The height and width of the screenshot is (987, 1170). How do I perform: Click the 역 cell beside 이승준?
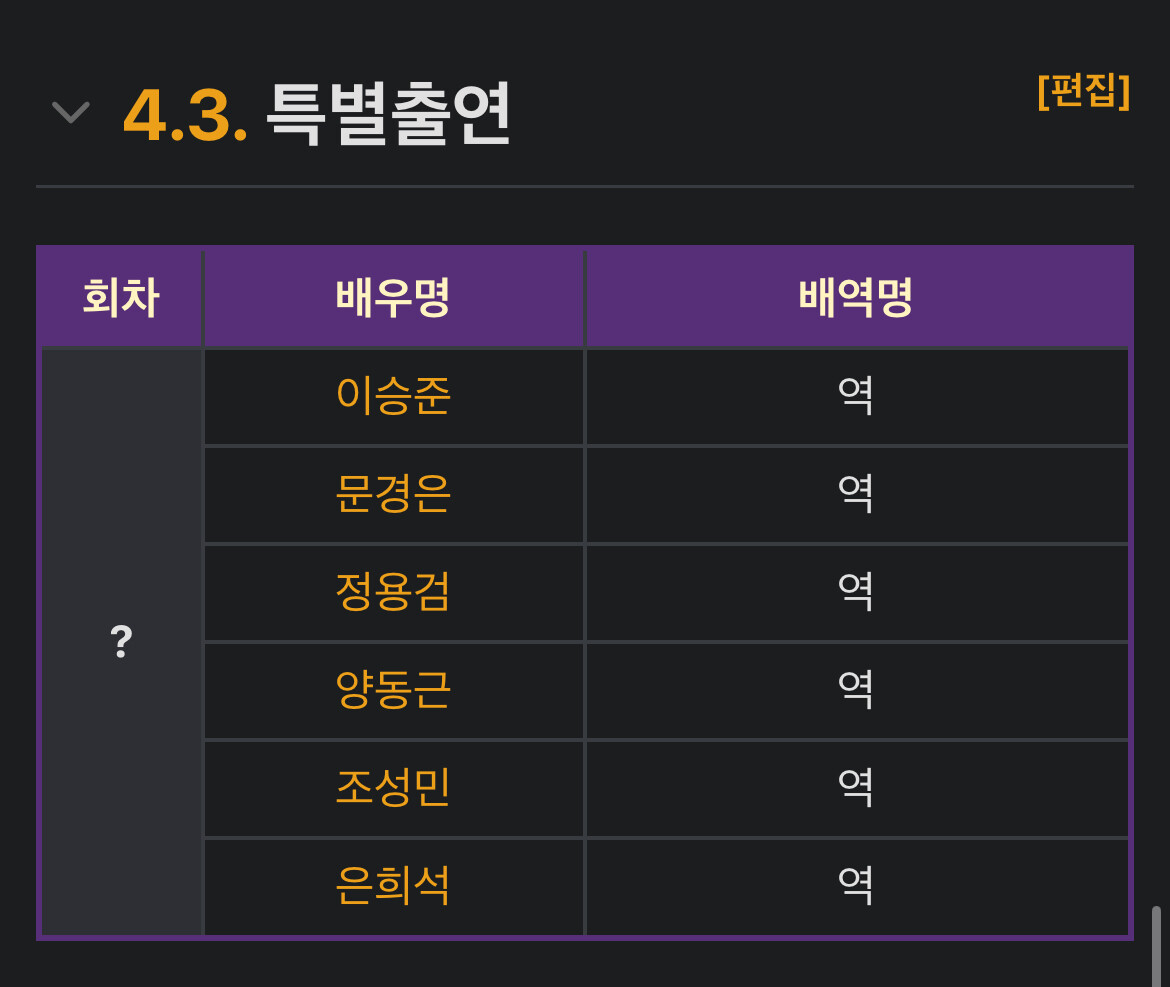click(x=856, y=396)
